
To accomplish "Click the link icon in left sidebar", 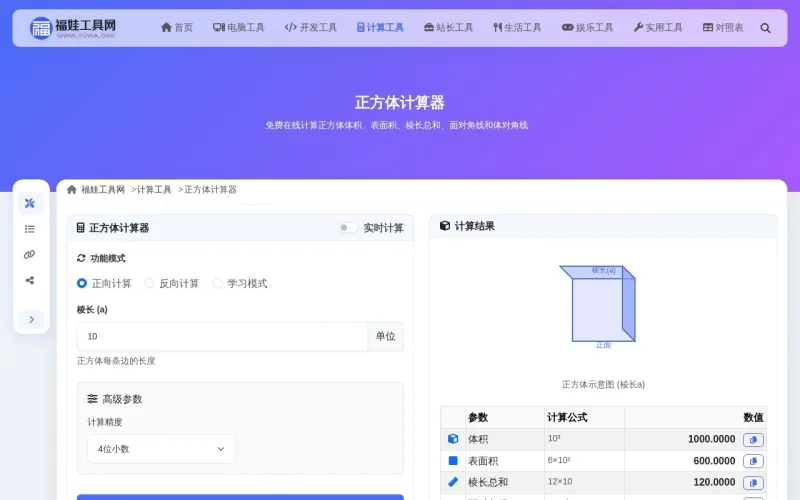I will (x=30, y=255).
